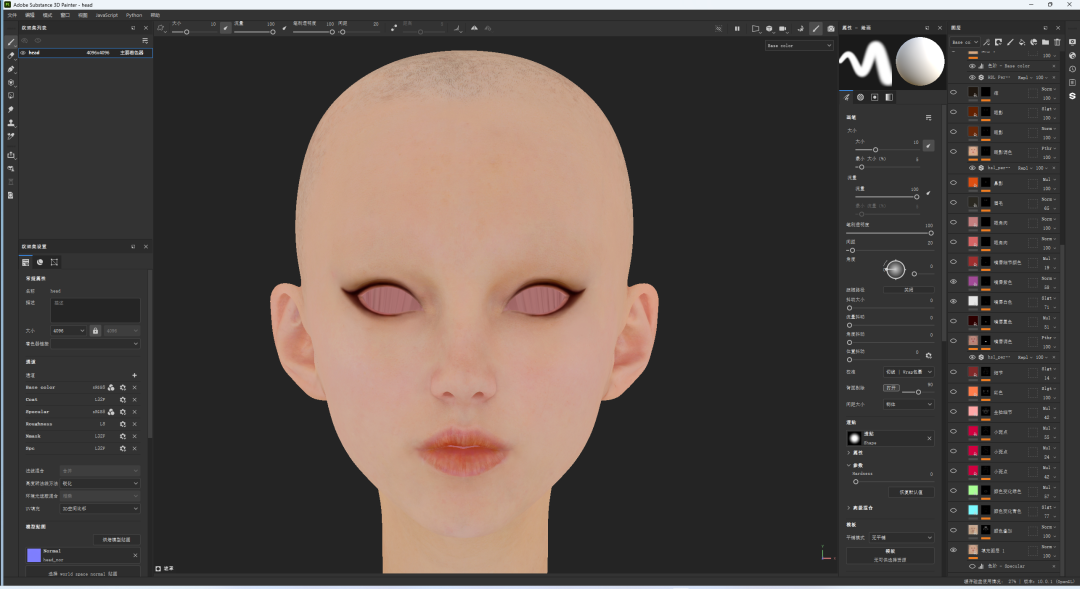Add a fill layer with the bucket icon
This screenshot has width=1080, height=589.
click(1022, 42)
